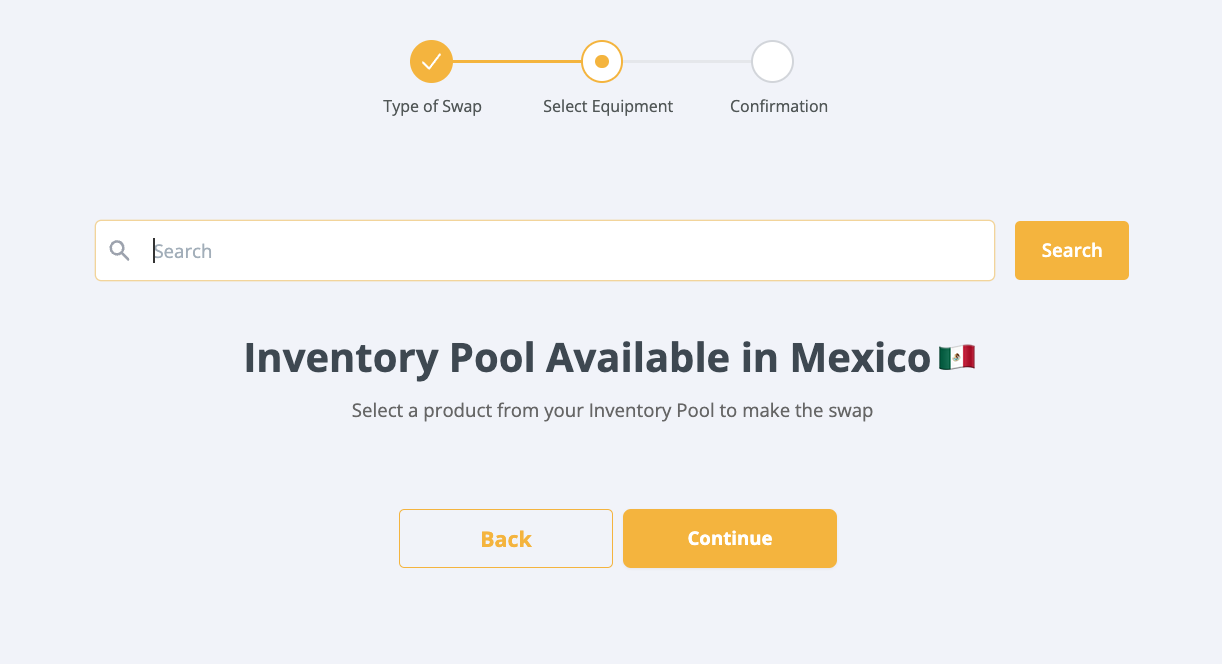Select the 'Type of Swap' step label
Viewport: 1222px width, 664px height.
click(x=432, y=106)
